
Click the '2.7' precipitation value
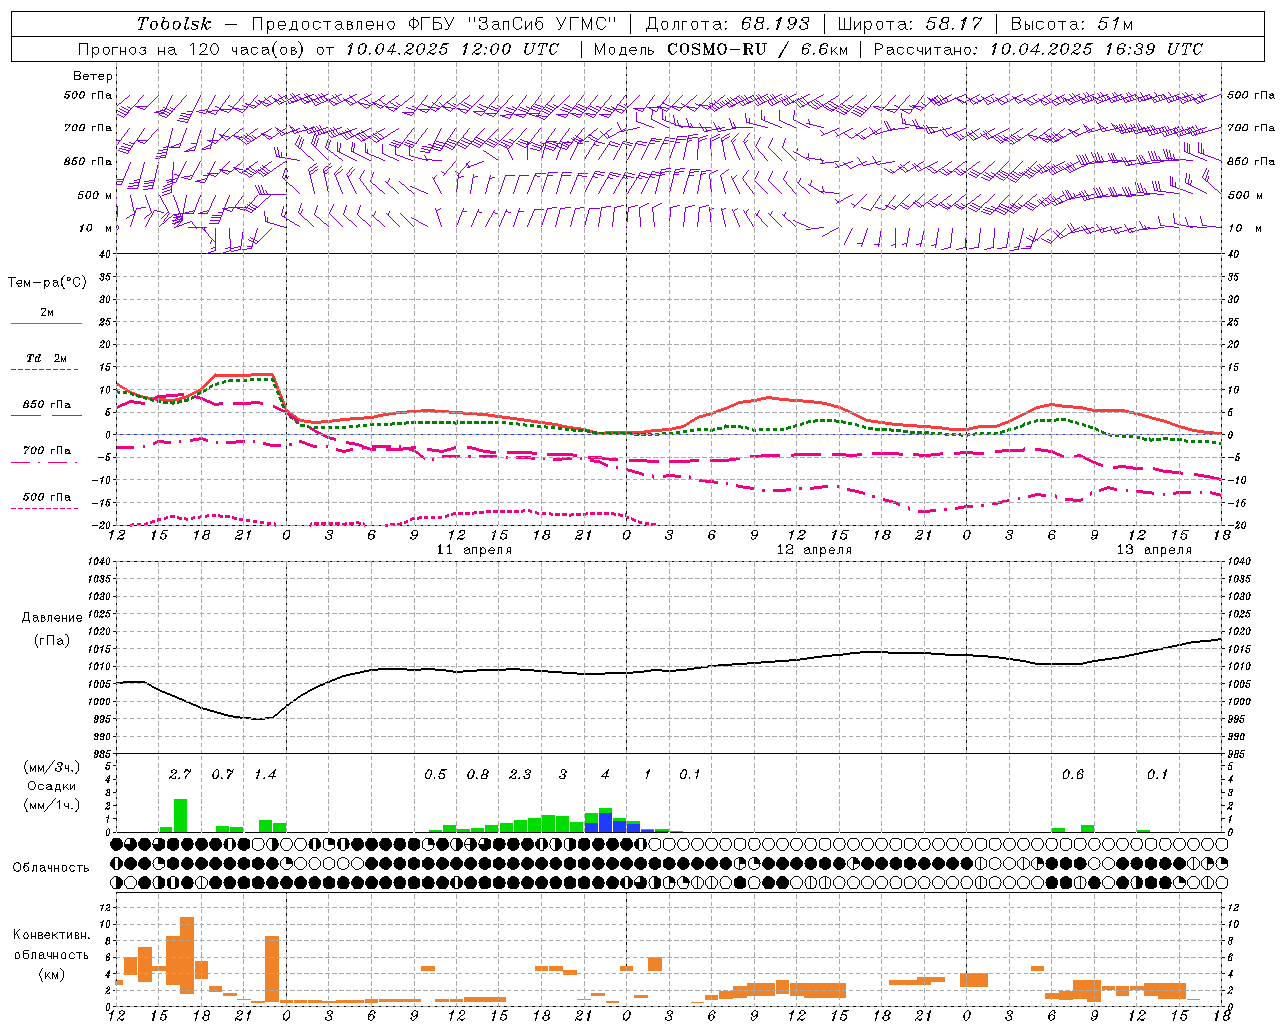coord(180,774)
